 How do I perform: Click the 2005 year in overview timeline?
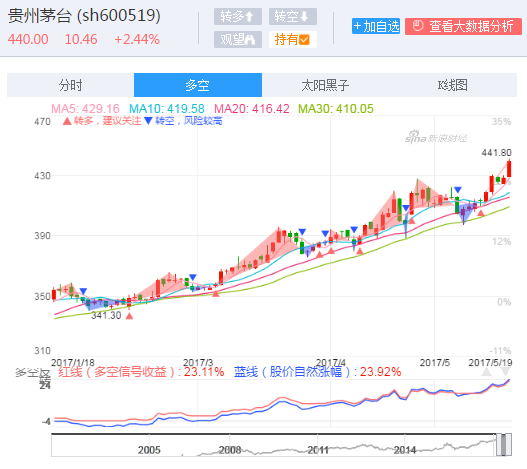[x=149, y=450]
